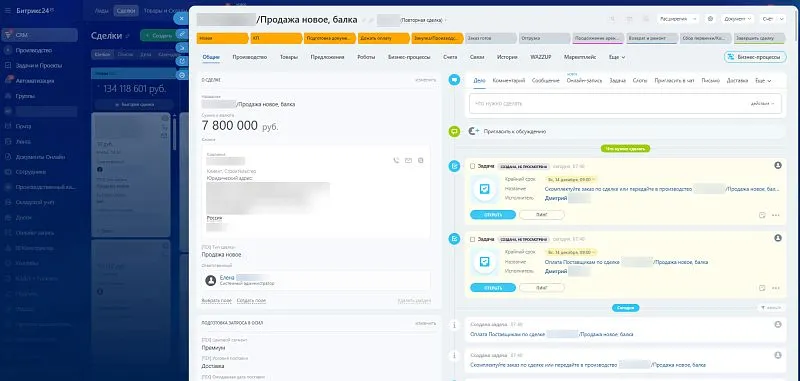The height and width of the screenshot is (381, 800).
Task: Click the Пригласить к обсуждению plus icon
Action: coord(473,131)
